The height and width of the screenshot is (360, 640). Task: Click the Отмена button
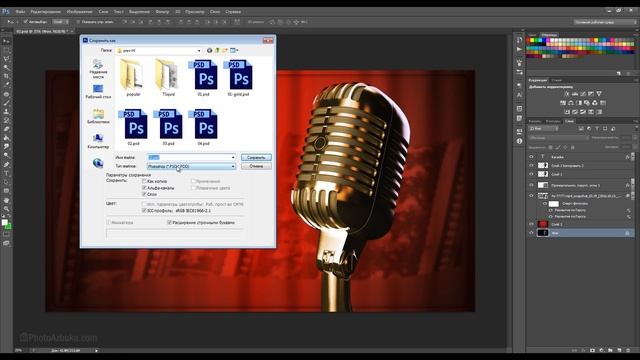point(256,166)
